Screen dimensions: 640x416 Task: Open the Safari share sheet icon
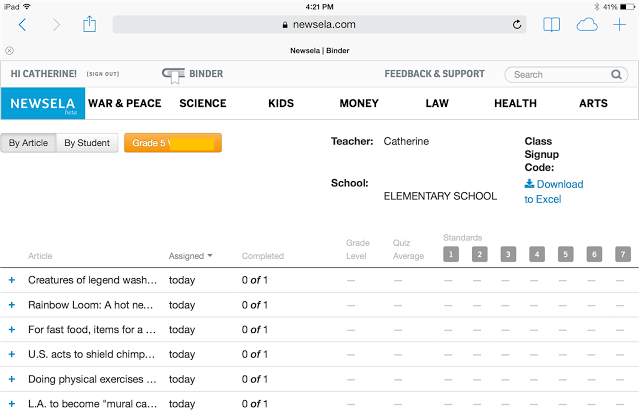(89, 24)
